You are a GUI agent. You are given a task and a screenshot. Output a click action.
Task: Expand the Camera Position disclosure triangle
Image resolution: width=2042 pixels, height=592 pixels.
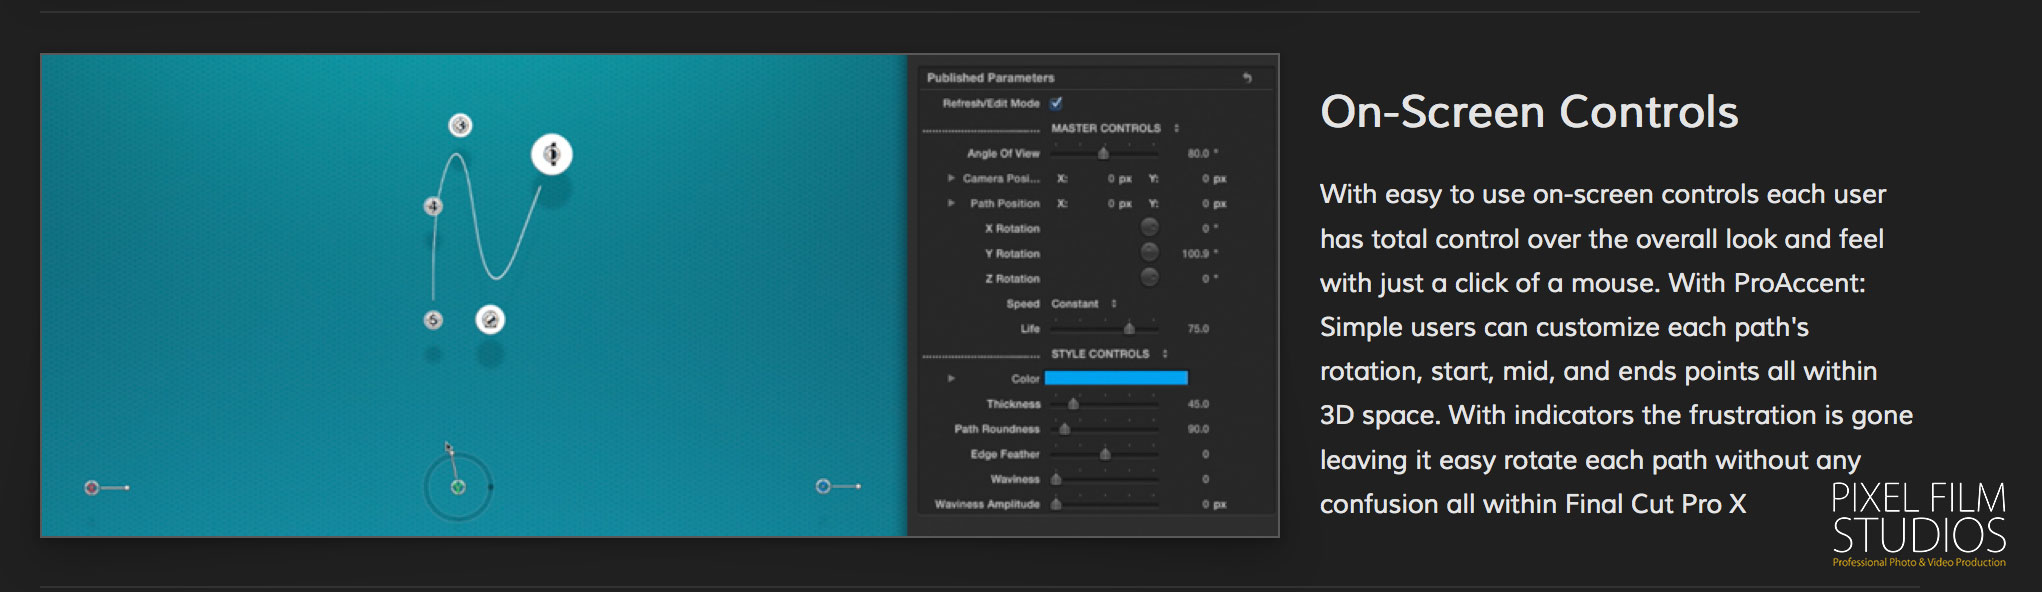pos(951,178)
